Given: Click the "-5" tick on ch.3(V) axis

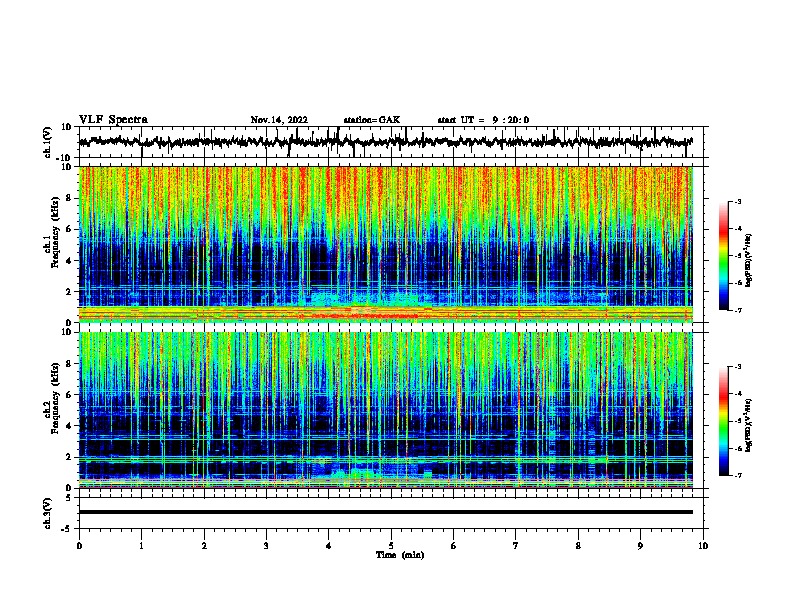Looking at the screenshot, I should 67,529.
